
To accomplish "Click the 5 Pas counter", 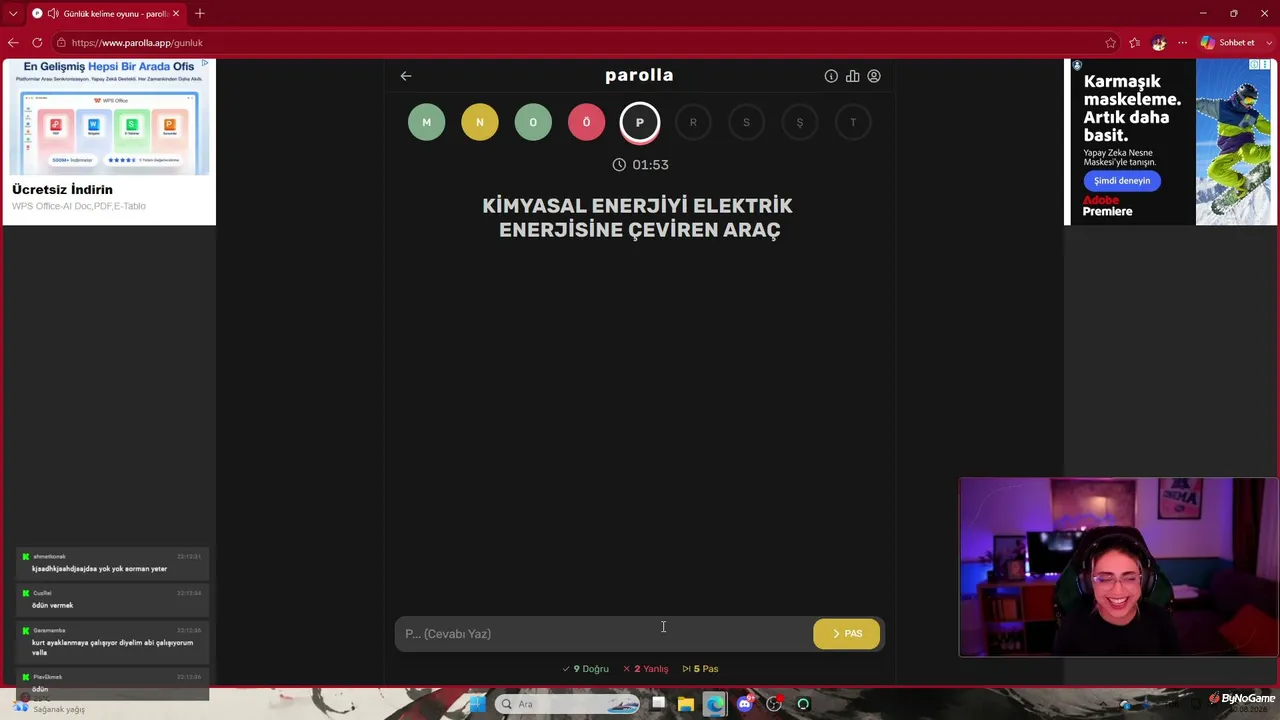I will (701, 669).
